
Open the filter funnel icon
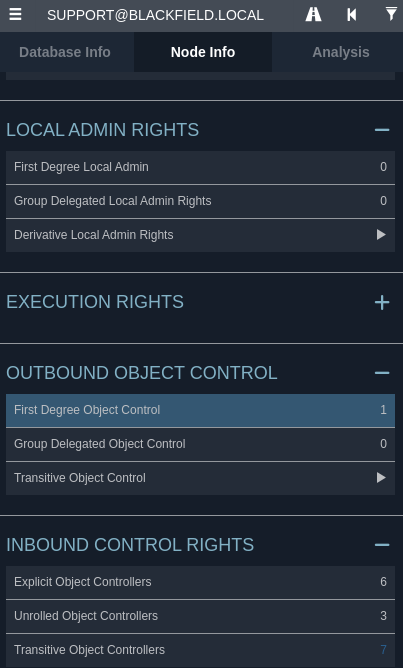[391, 14]
